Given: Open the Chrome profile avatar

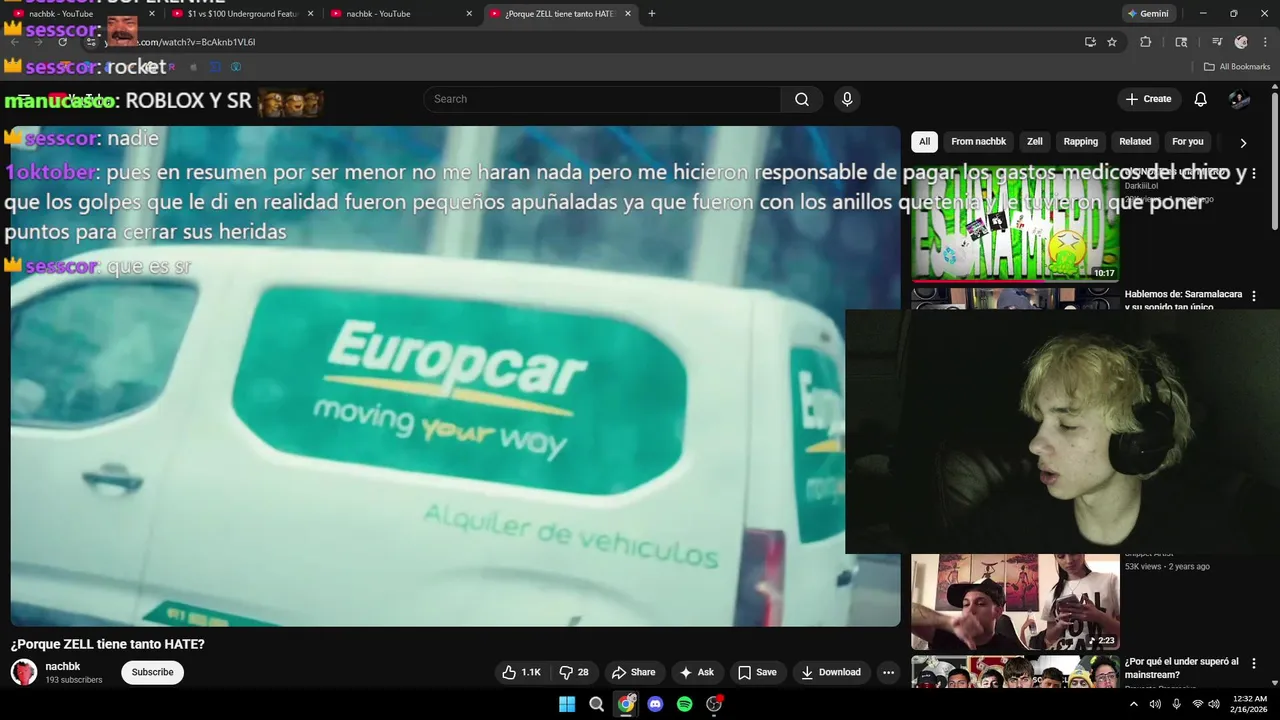Looking at the screenshot, I should [x=1241, y=42].
